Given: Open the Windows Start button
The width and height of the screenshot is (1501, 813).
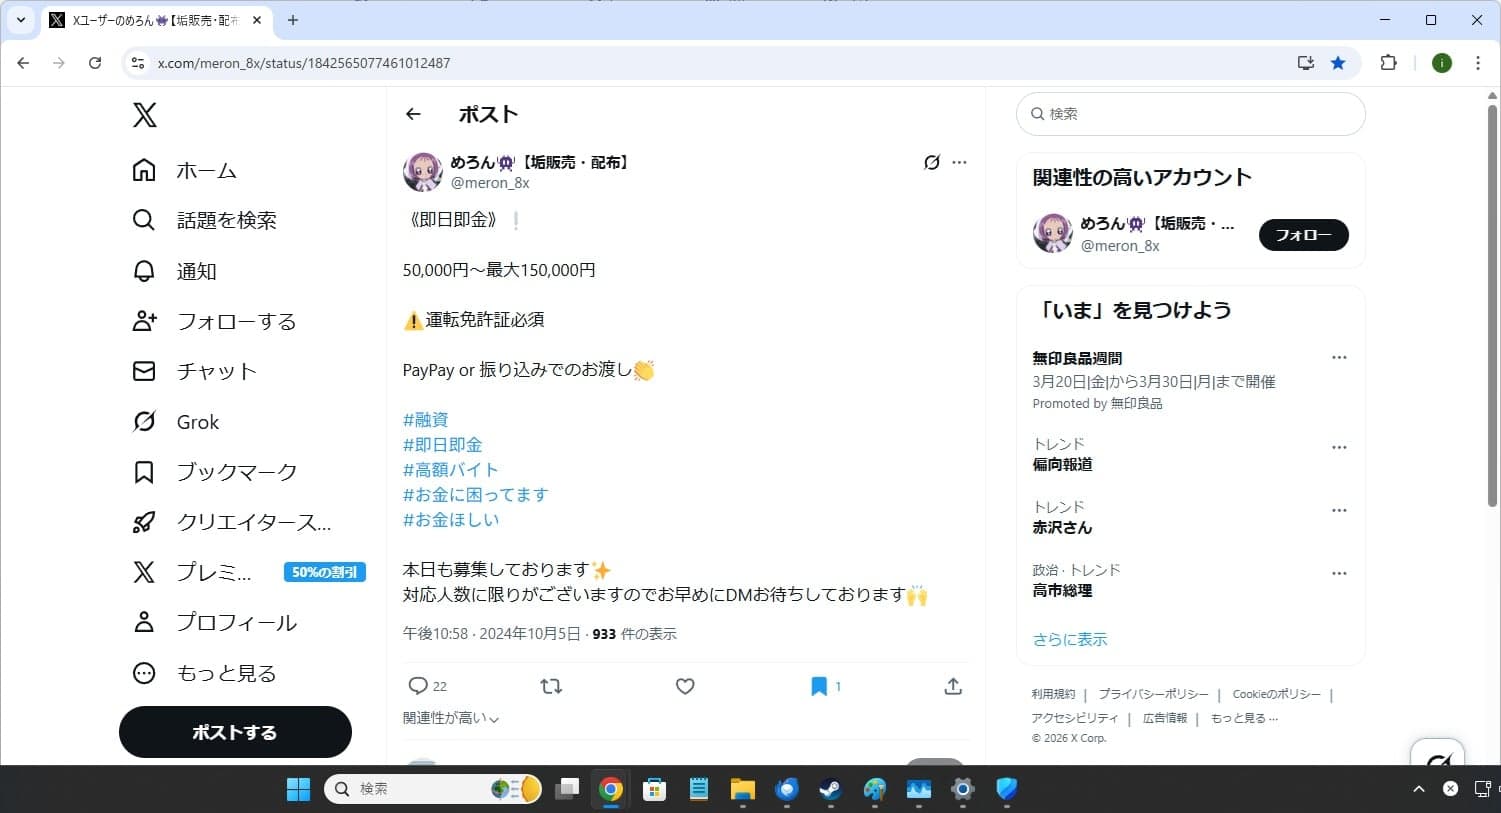Looking at the screenshot, I should click(298, 789).
